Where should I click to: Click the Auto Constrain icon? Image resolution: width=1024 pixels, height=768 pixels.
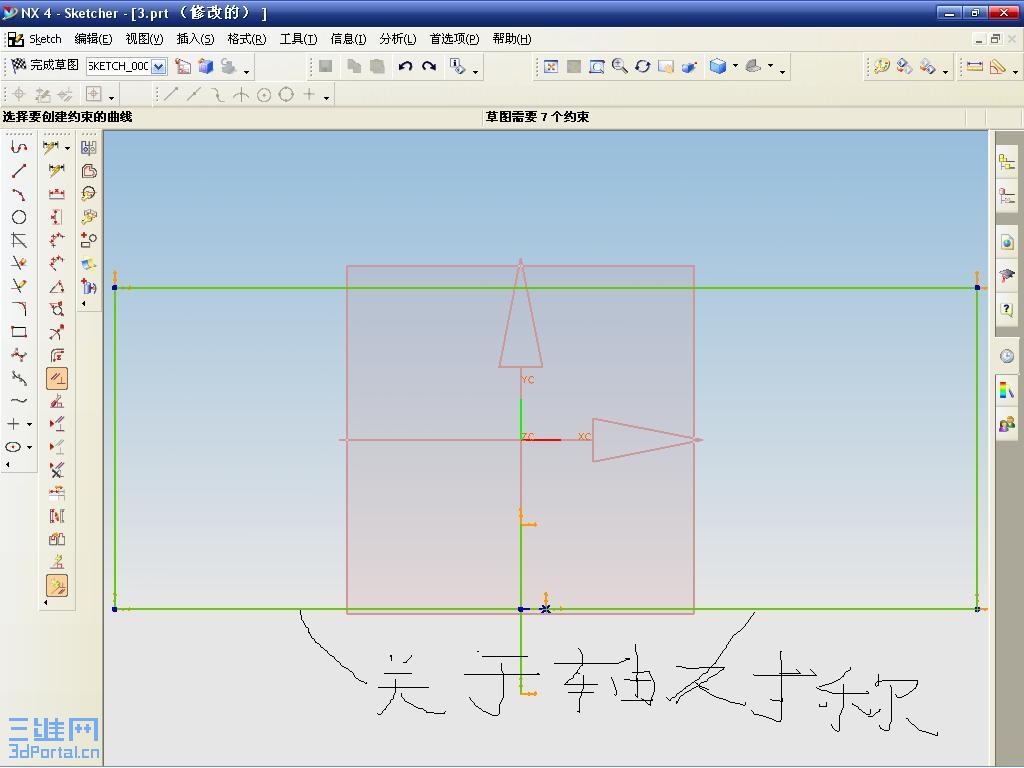point(57,402)
